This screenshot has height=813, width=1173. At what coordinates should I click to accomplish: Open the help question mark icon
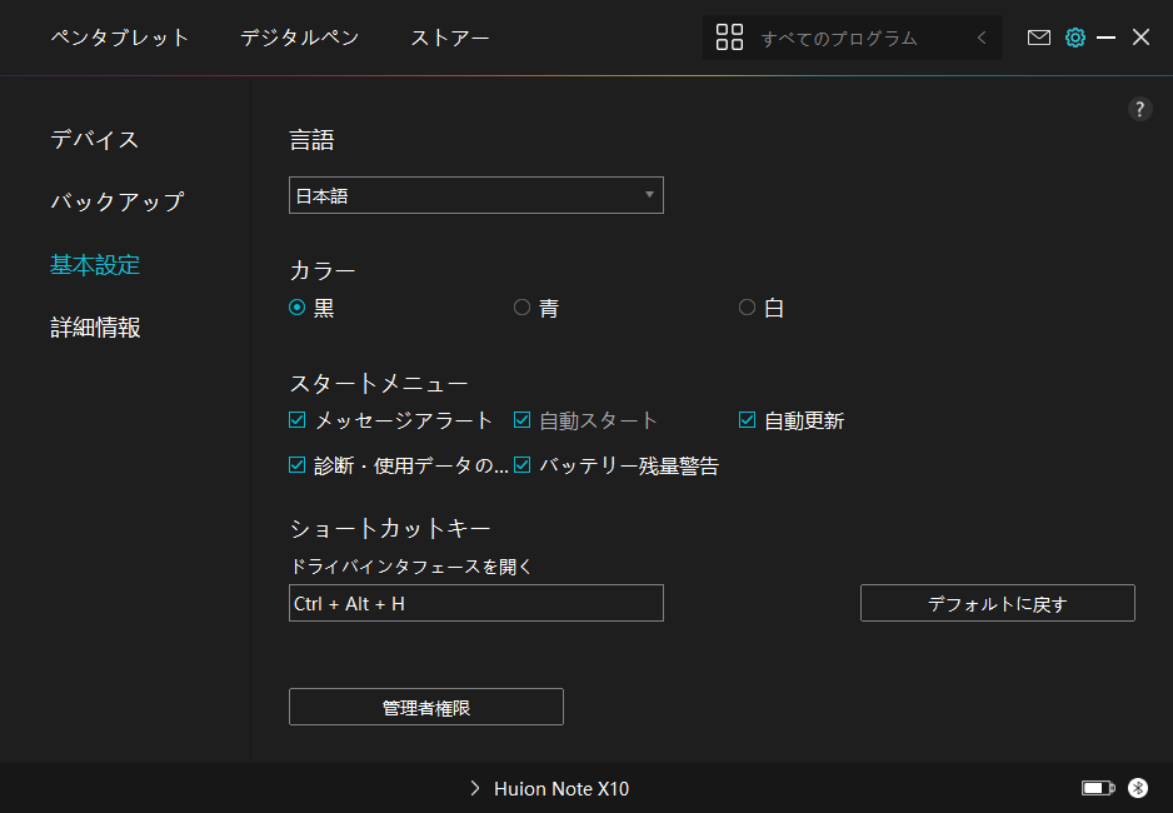point(1140,110)
